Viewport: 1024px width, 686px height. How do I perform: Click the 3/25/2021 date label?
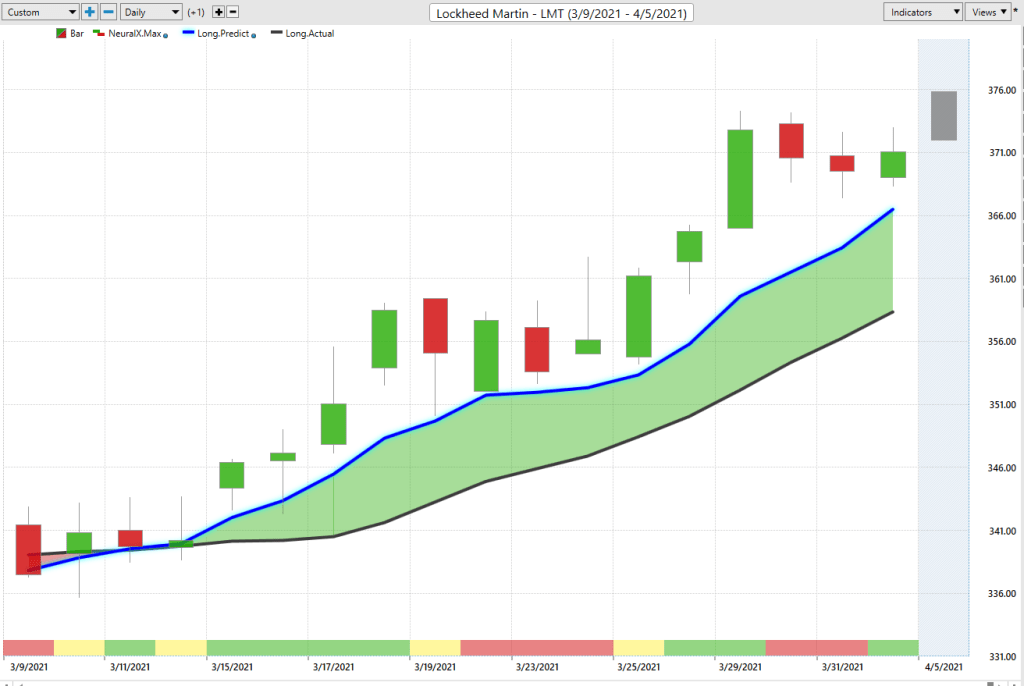[x=639, y=667]
